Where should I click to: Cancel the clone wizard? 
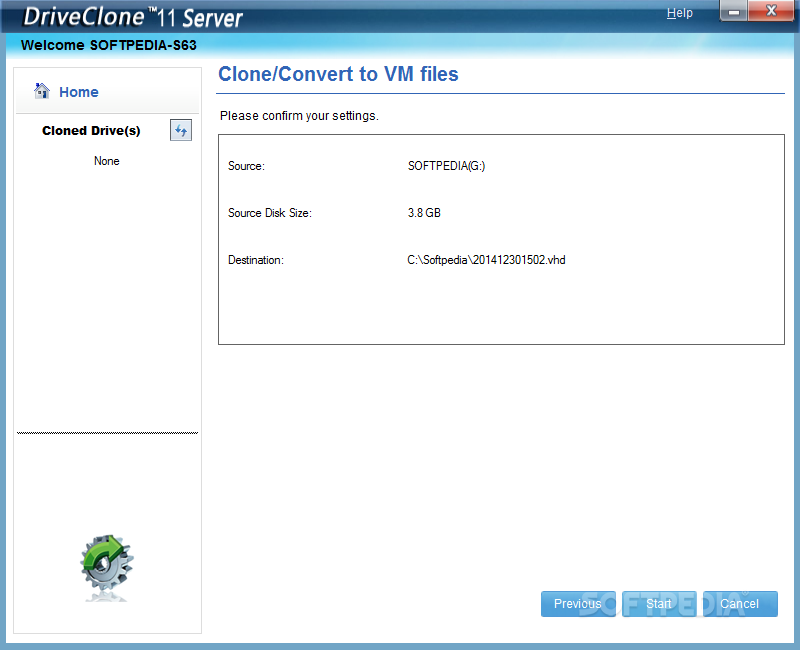(740, 604)
